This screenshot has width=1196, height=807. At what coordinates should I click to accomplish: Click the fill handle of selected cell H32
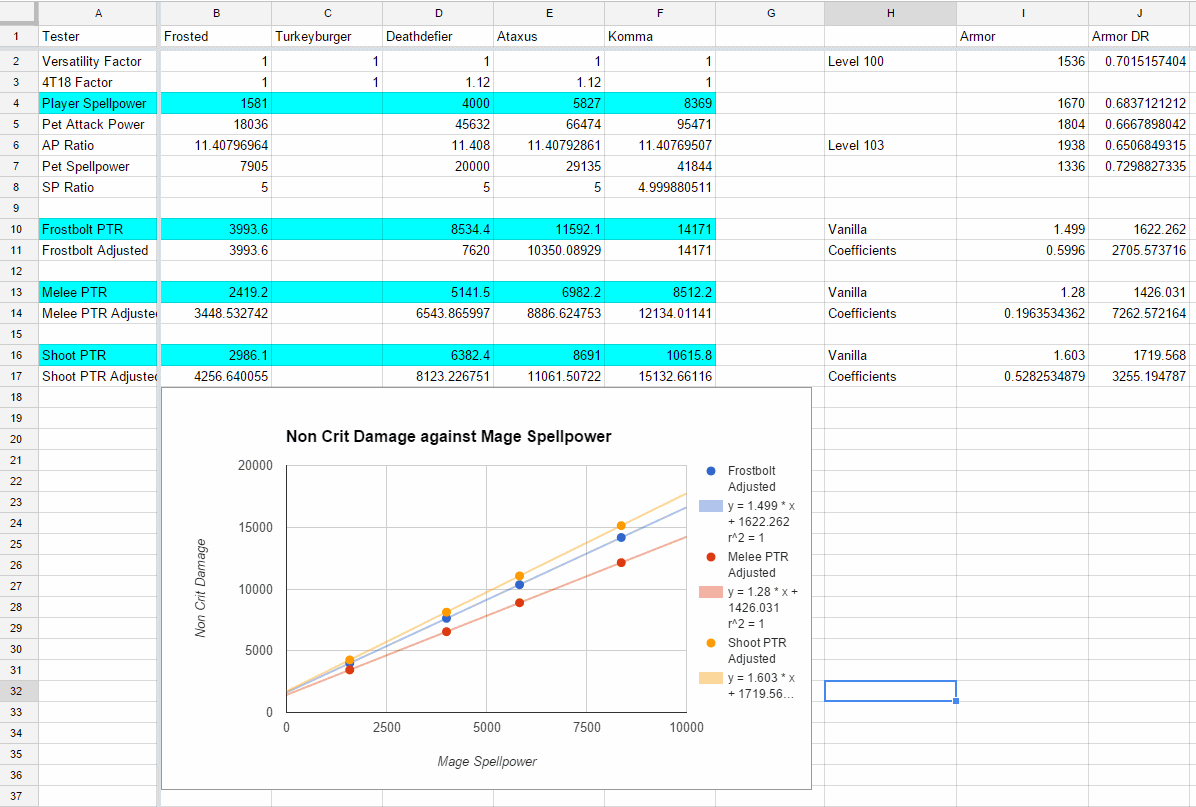(x=956, y=701)
